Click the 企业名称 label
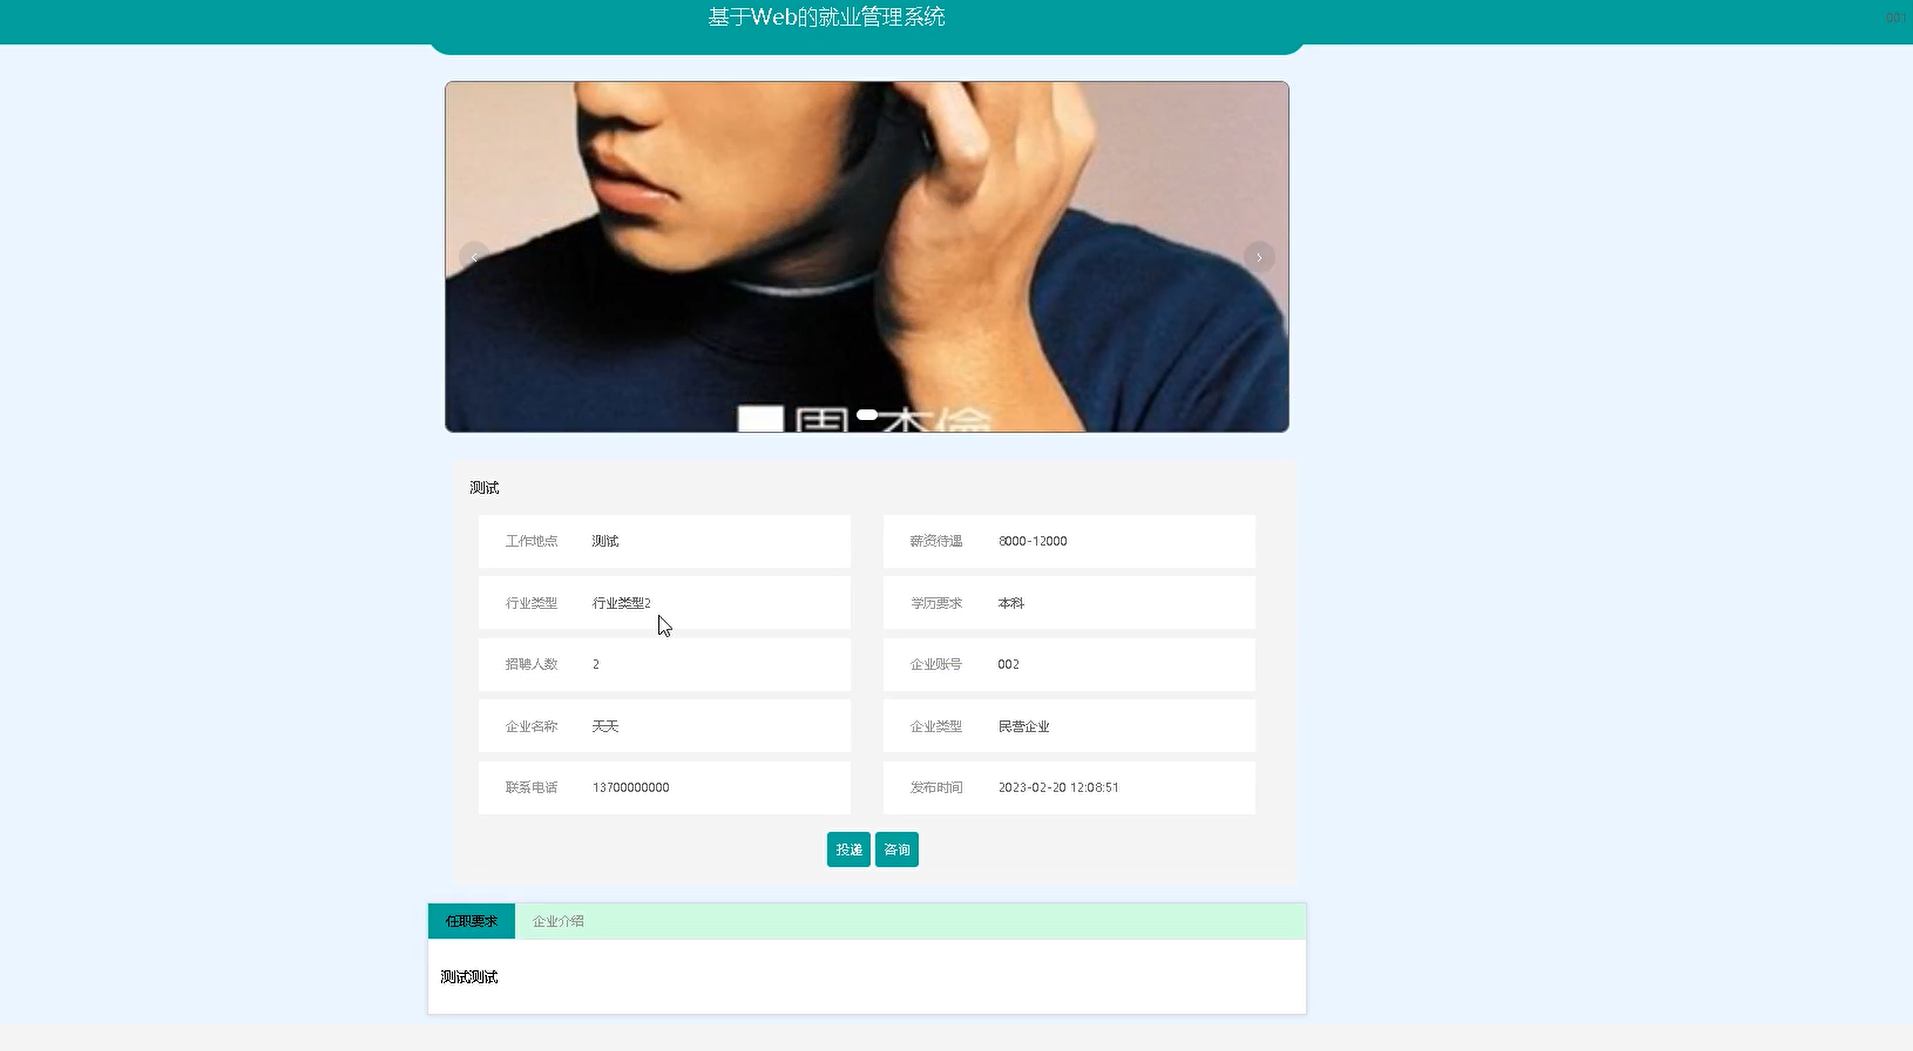Screen dimensions: 1913x1051 [531, 726]
